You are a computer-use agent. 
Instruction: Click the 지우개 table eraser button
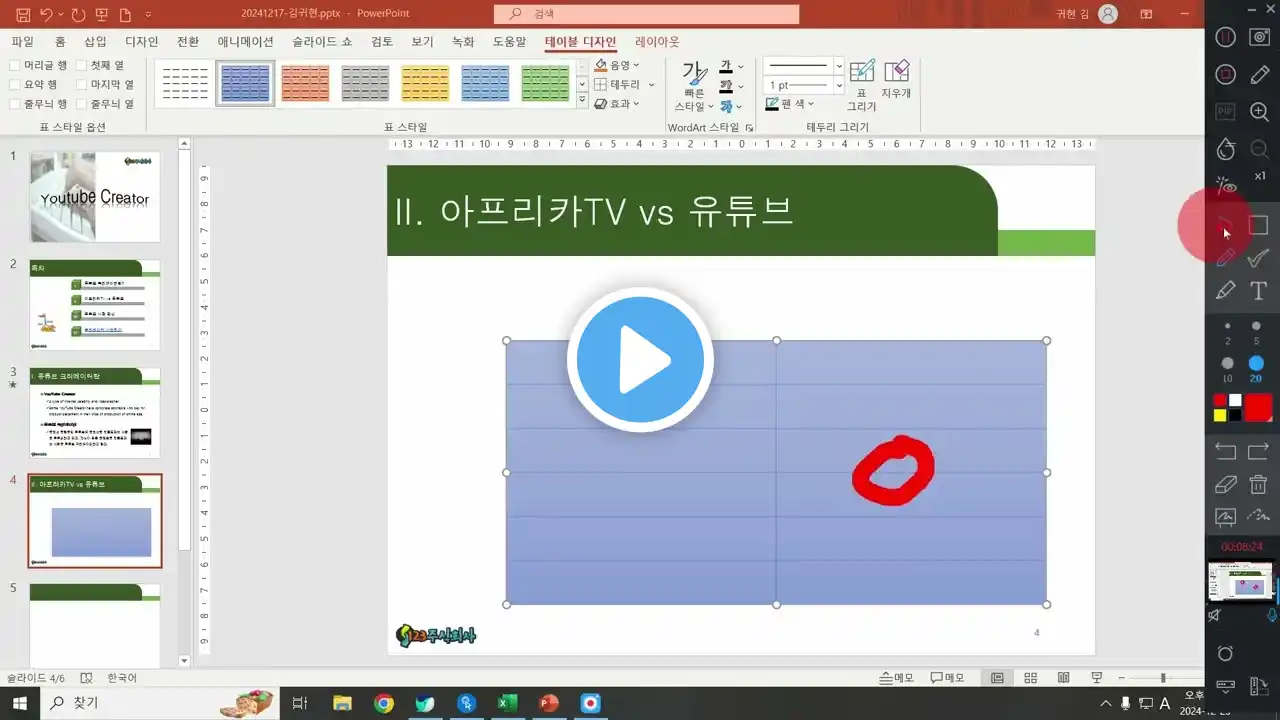[896, 79]
